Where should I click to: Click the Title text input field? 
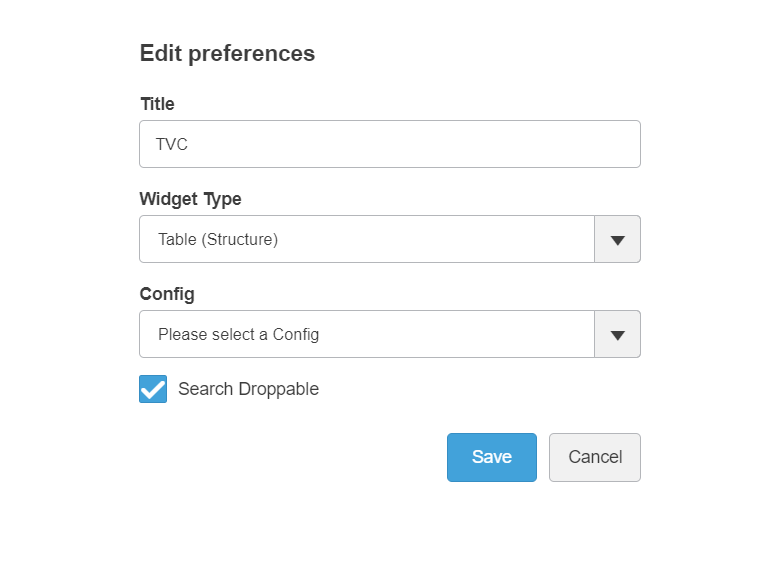389,144
